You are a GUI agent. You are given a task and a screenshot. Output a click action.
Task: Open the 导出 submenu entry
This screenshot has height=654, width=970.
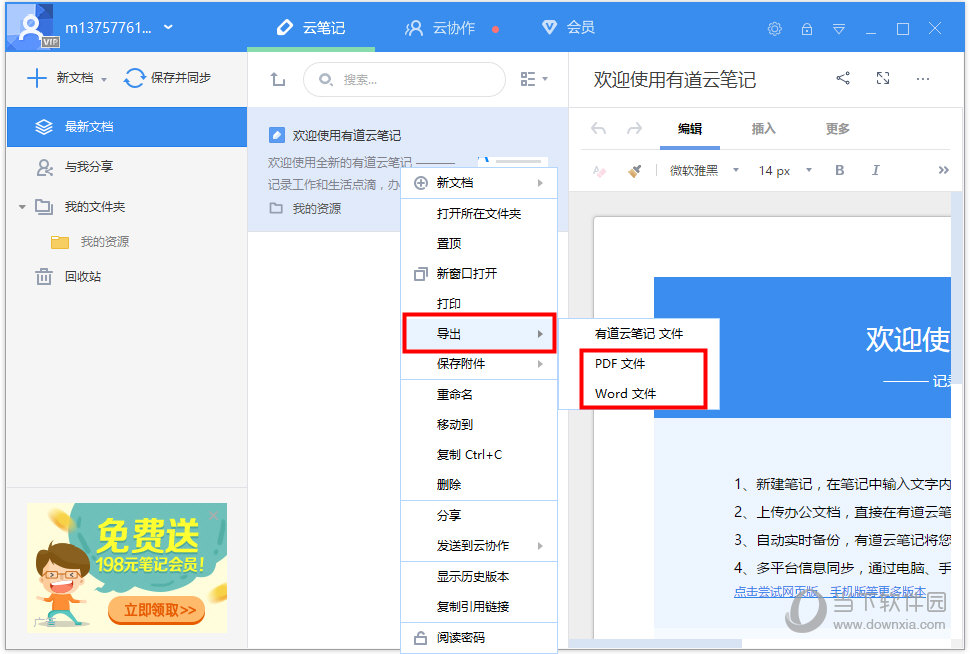479,334
